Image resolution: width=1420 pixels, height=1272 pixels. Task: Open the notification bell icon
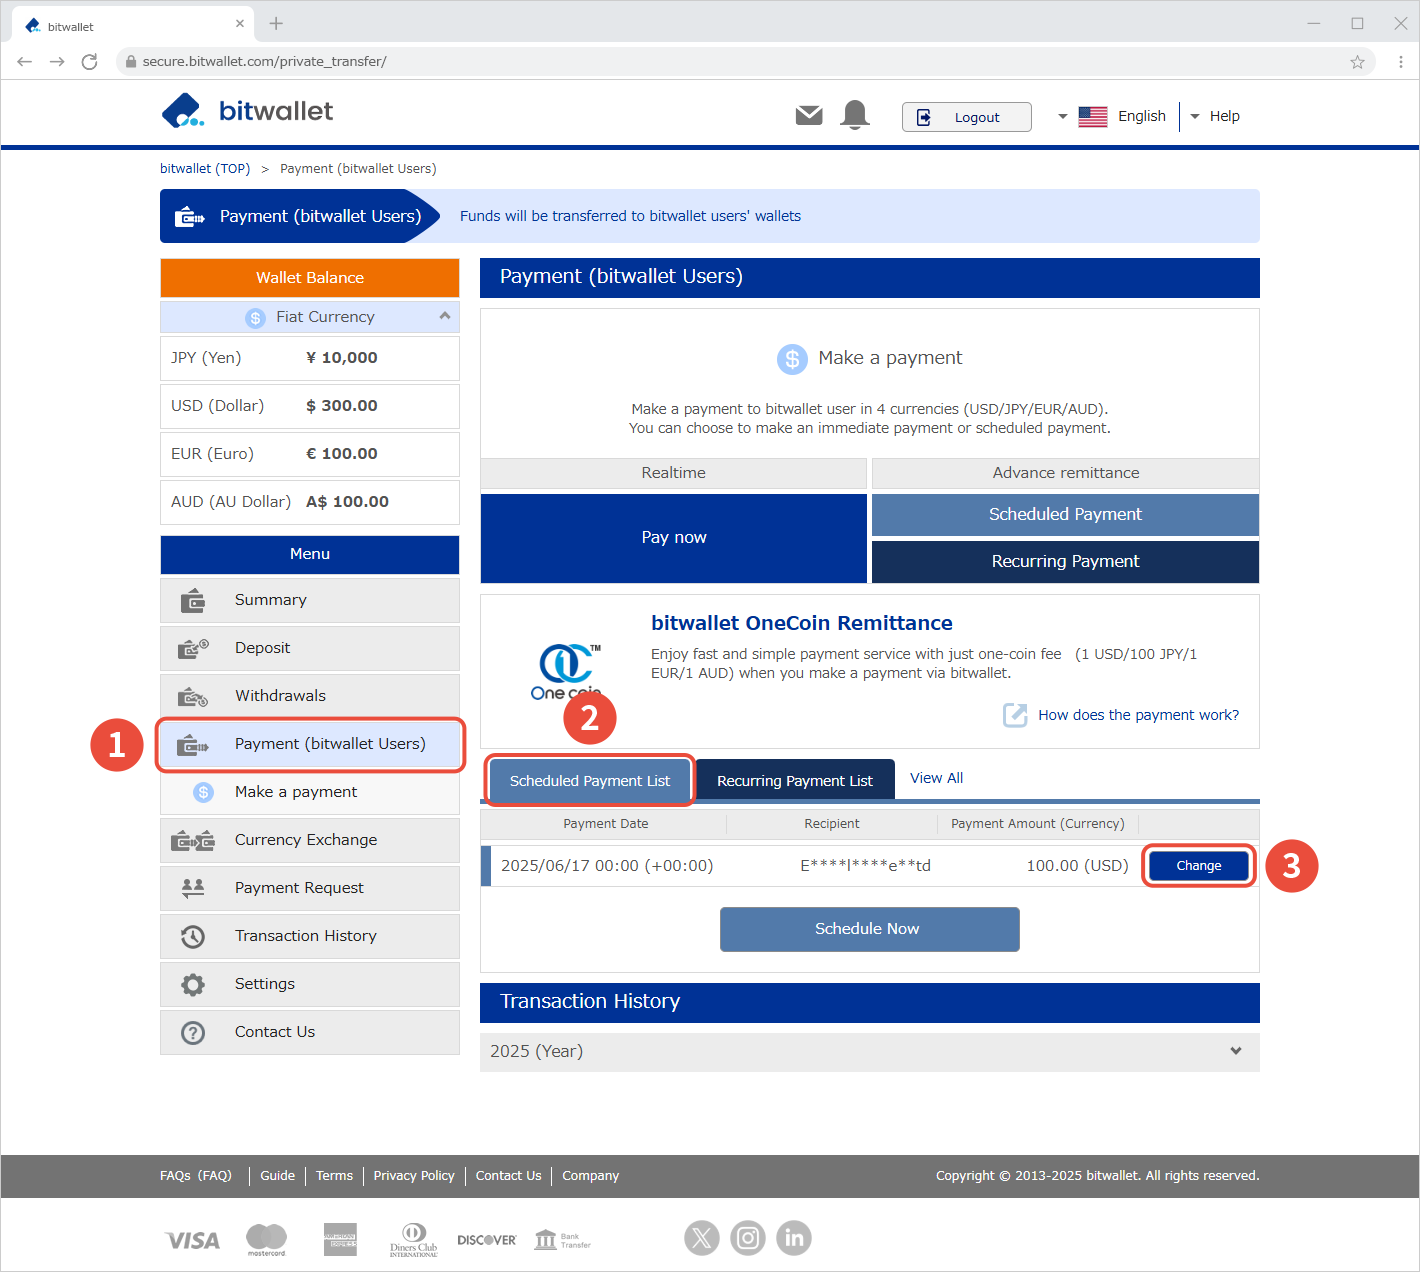(x=855, y=115)
